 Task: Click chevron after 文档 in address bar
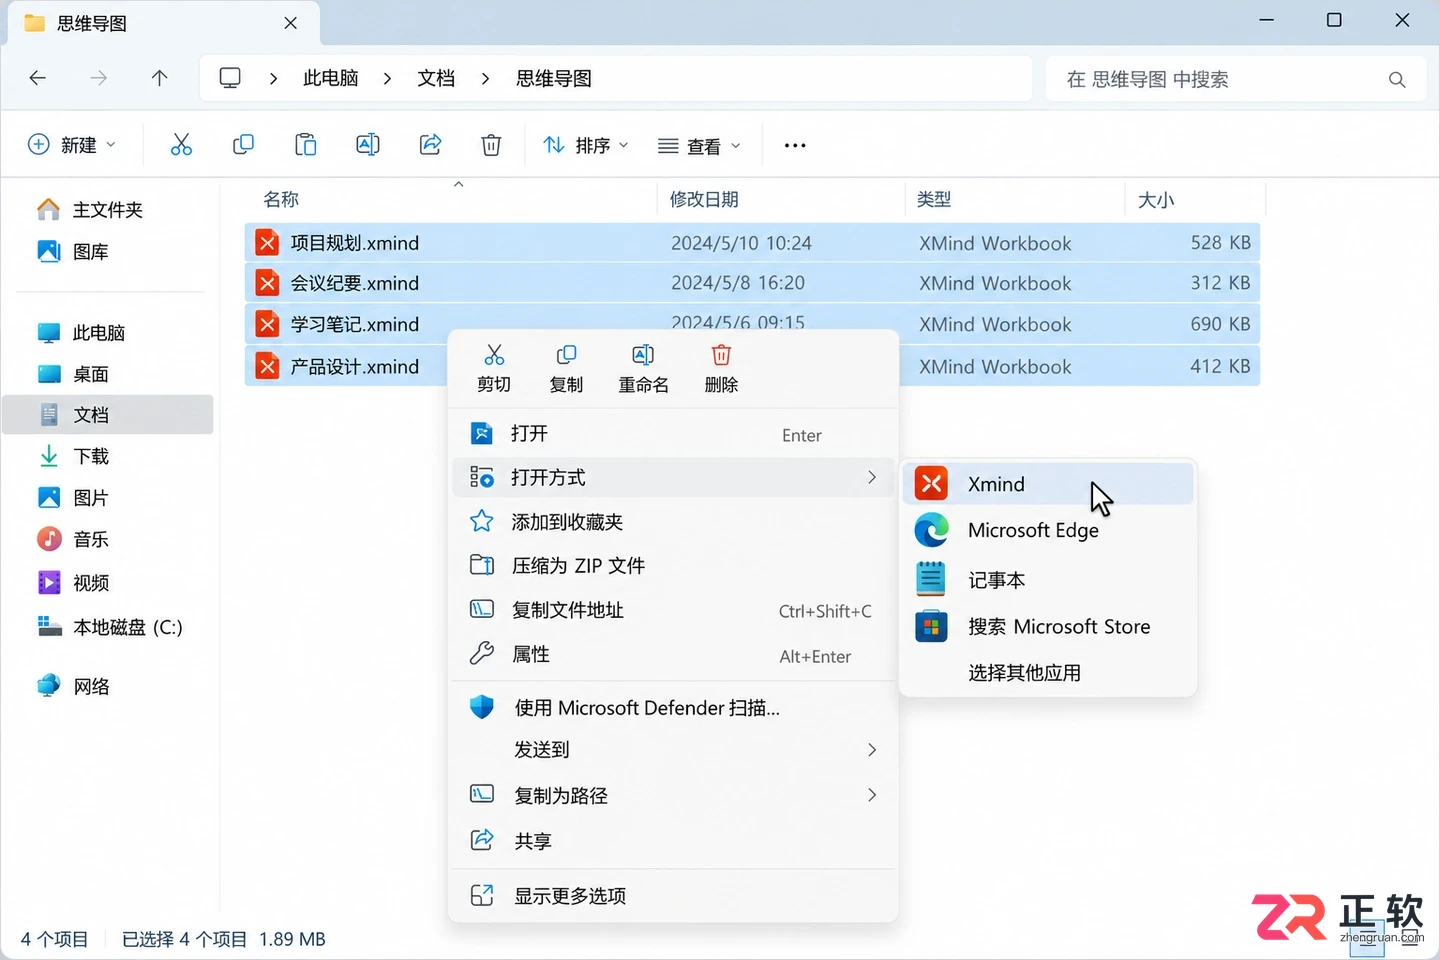485,78
